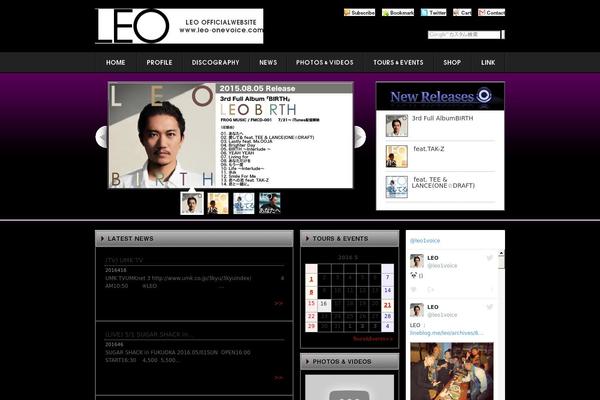Select calendar day 21
The image size is (600, 400).
388,305
